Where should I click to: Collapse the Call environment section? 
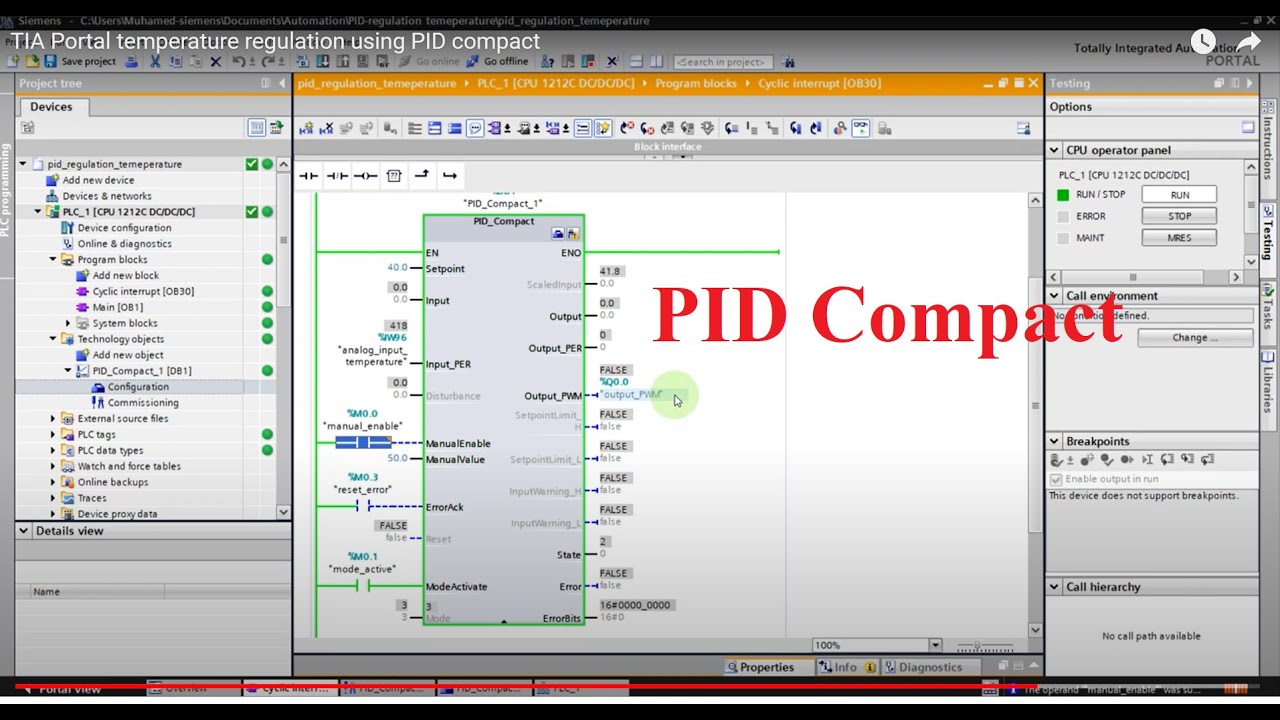tap(1054, 296)
